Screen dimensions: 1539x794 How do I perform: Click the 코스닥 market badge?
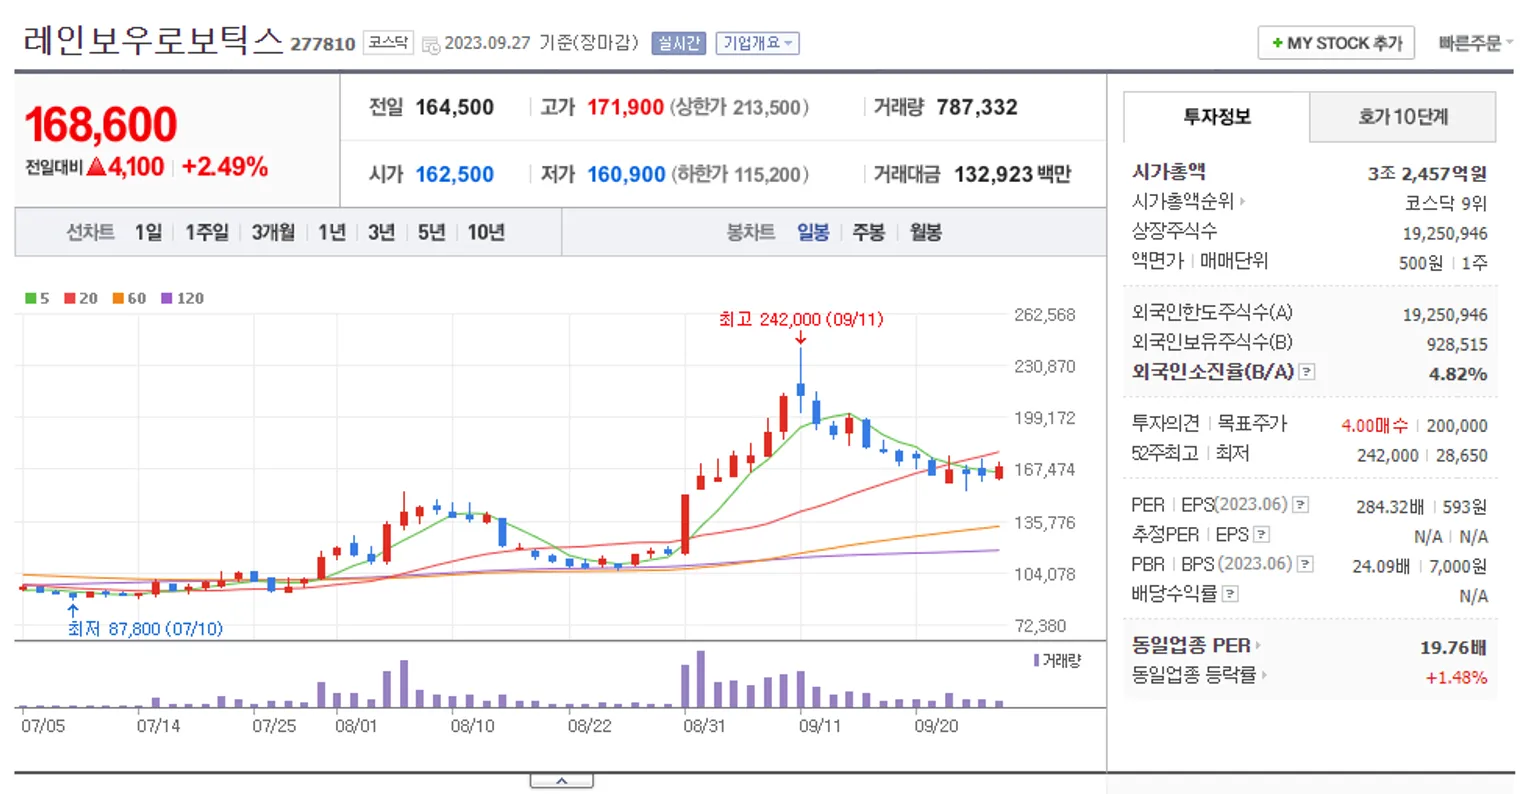point(388,43)
